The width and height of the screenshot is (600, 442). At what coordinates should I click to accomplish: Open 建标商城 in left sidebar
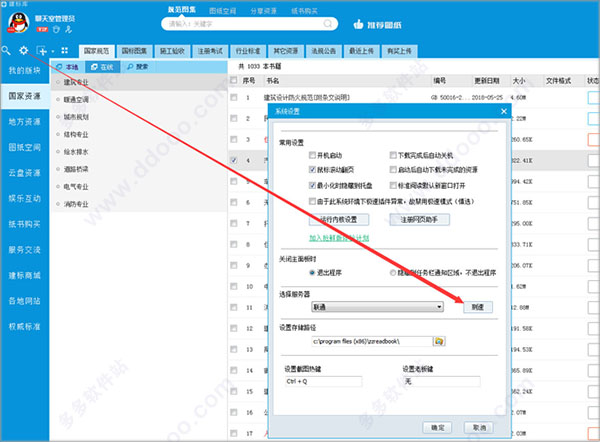click(24, 276)
